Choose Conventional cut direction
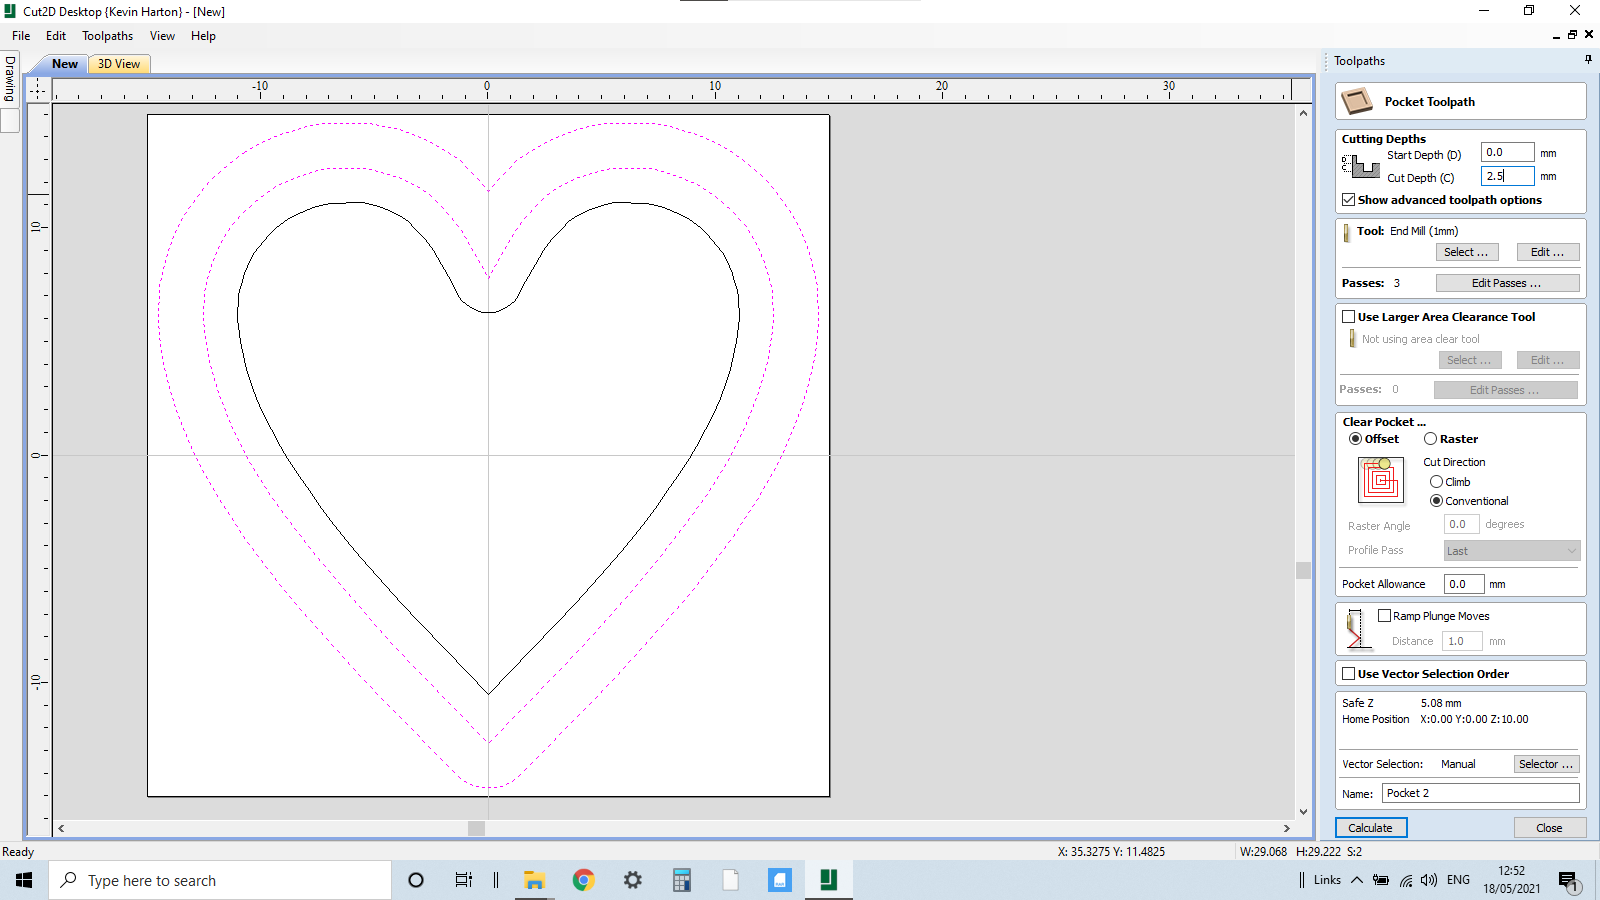Screen dimensions: 1600x900 click(1437, 501)
